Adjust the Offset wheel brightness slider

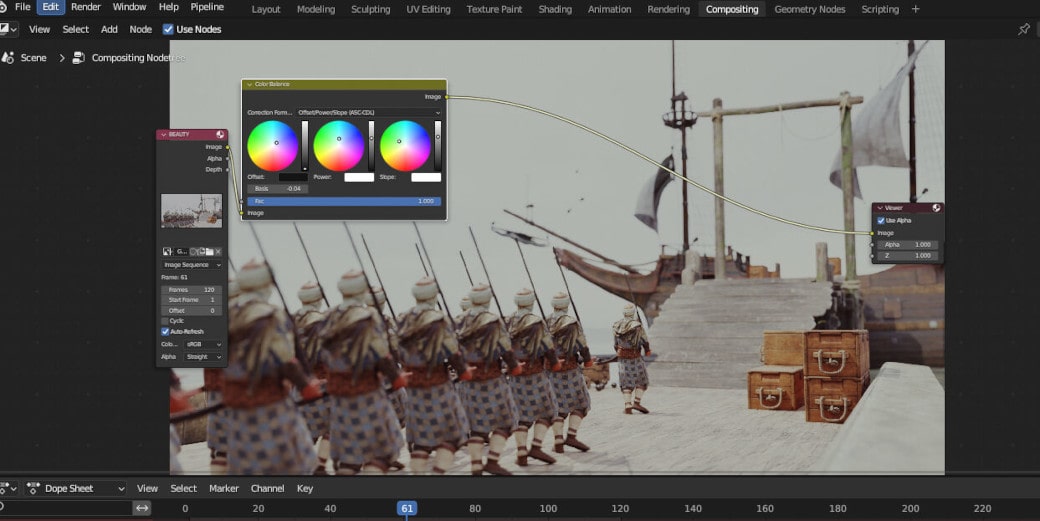tap(304, 146)
